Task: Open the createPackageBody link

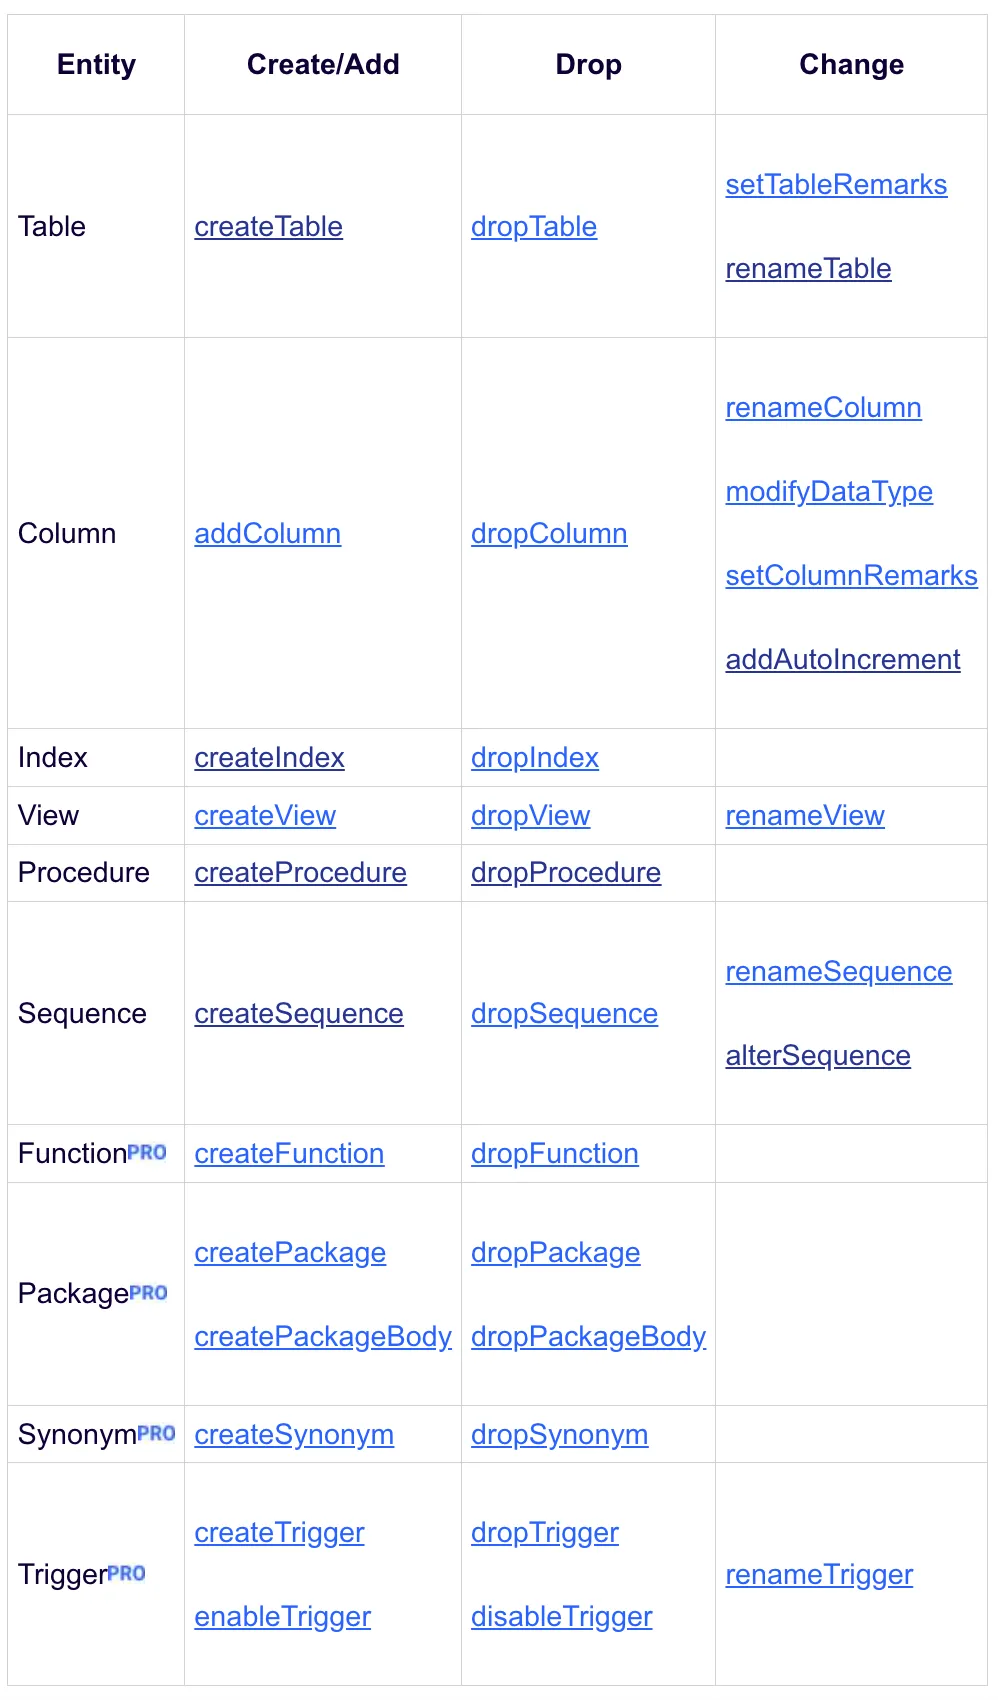Action: 323,1337
